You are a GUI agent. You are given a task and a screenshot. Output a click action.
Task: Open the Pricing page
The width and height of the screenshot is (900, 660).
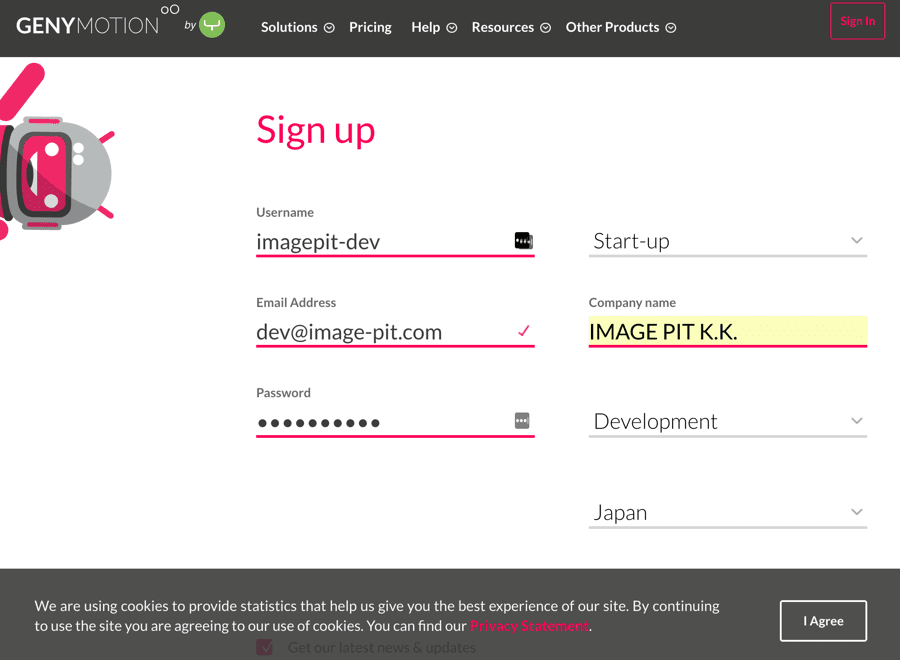(x=370, y=27)
